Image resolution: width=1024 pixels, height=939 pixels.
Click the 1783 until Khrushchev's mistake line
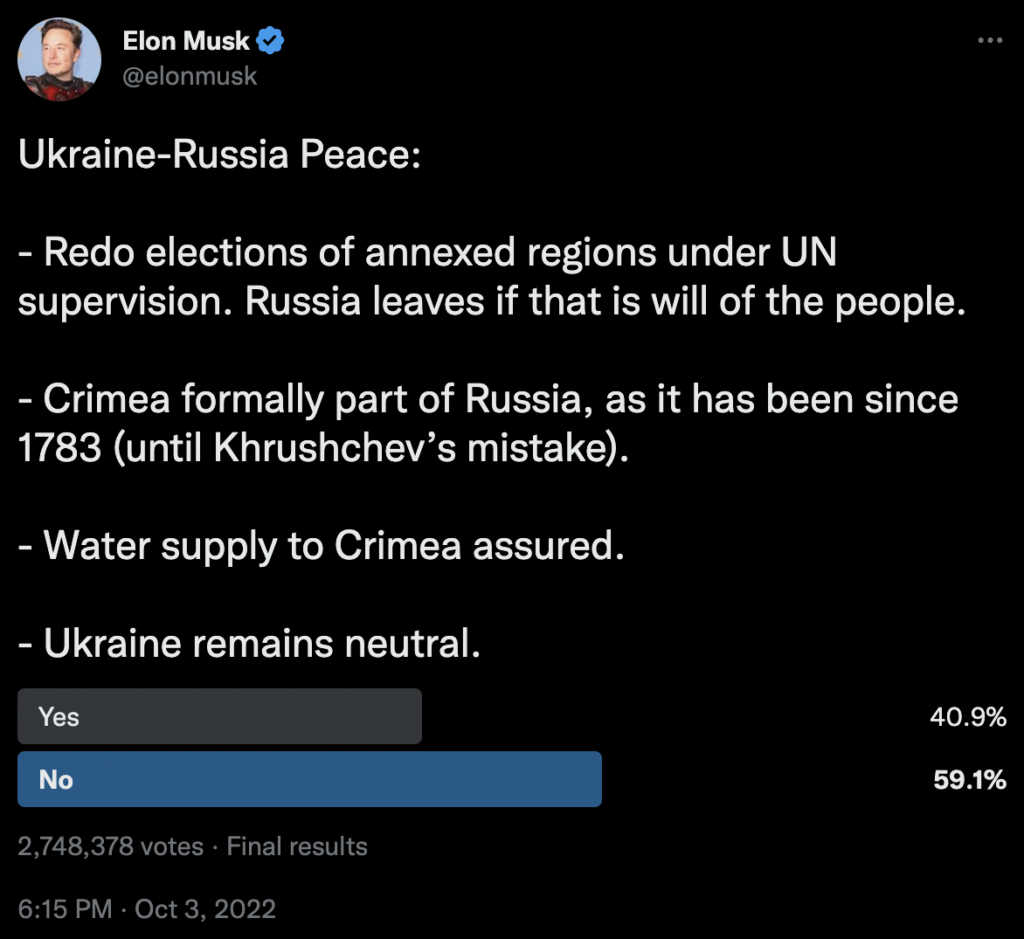click(324, 449)
